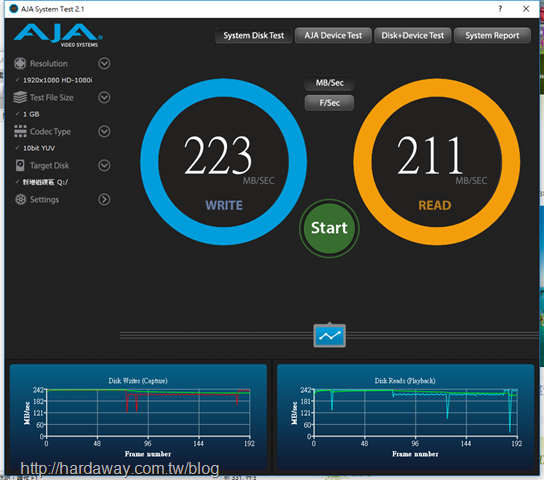Click the AJA System Test title bar icon
The image size is (544, 480).
[x=14, y=9]
